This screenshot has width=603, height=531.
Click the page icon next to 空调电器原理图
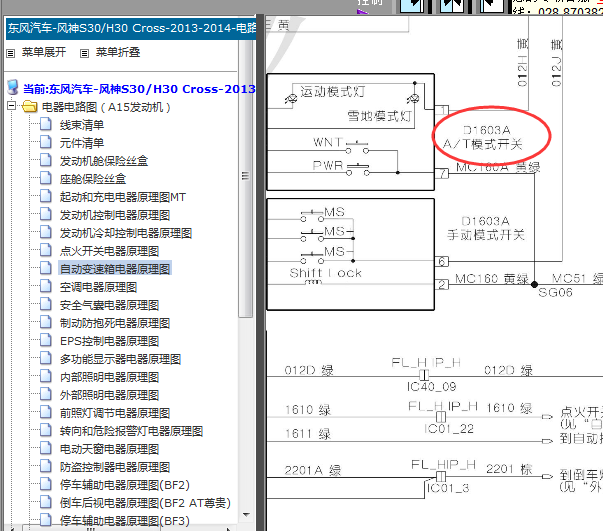46,286
